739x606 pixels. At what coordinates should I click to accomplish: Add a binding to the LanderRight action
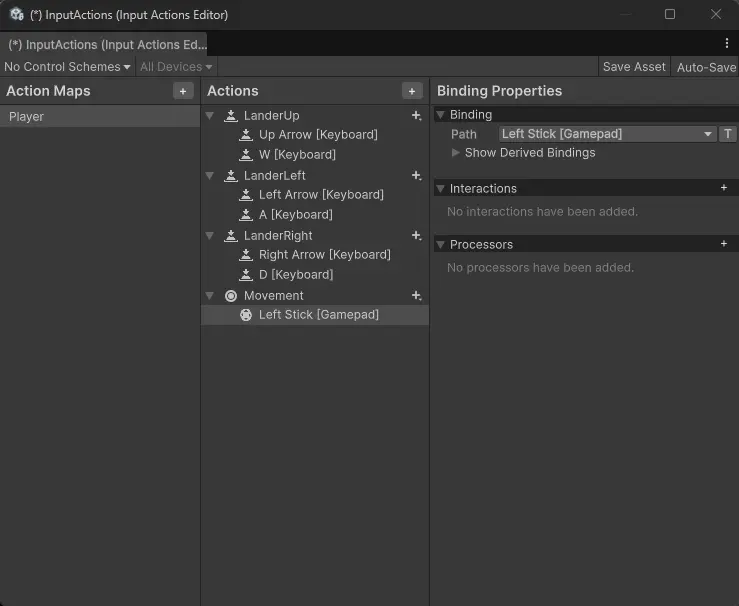click(416, 236)
